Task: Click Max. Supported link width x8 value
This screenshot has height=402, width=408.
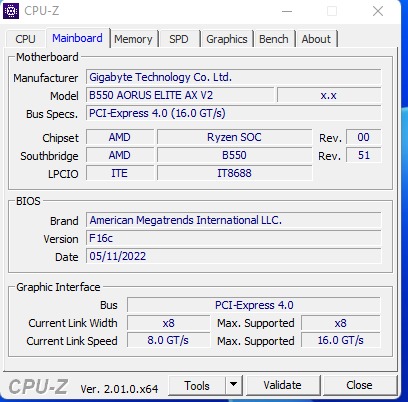Action: pyautogui.click(x=340, y=323)
